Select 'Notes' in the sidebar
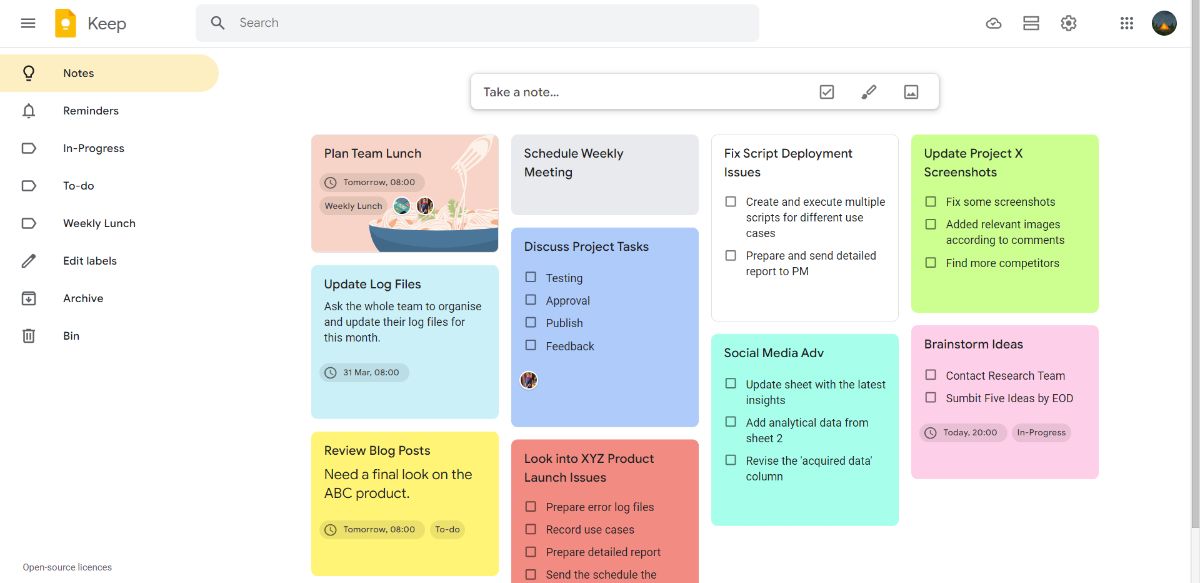This screenshot has width=1200, height=583. [78, 73]
